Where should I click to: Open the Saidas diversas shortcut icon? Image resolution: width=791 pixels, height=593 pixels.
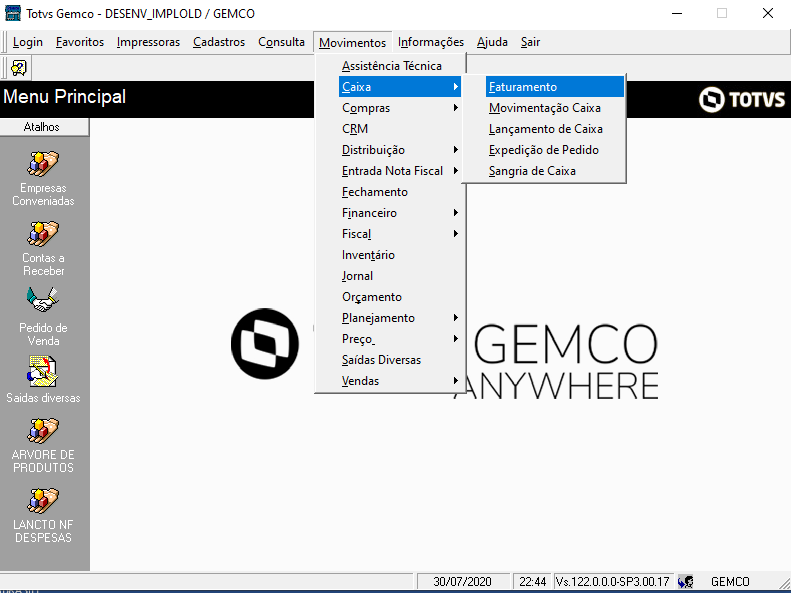click(x=43, y=371)
